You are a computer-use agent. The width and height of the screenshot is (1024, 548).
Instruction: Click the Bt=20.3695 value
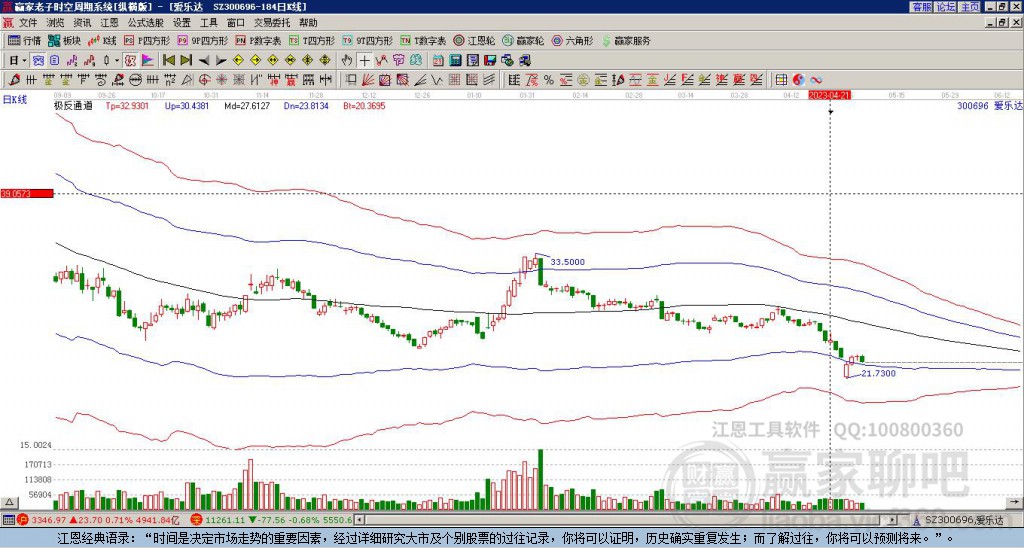(x=364, y=105)
